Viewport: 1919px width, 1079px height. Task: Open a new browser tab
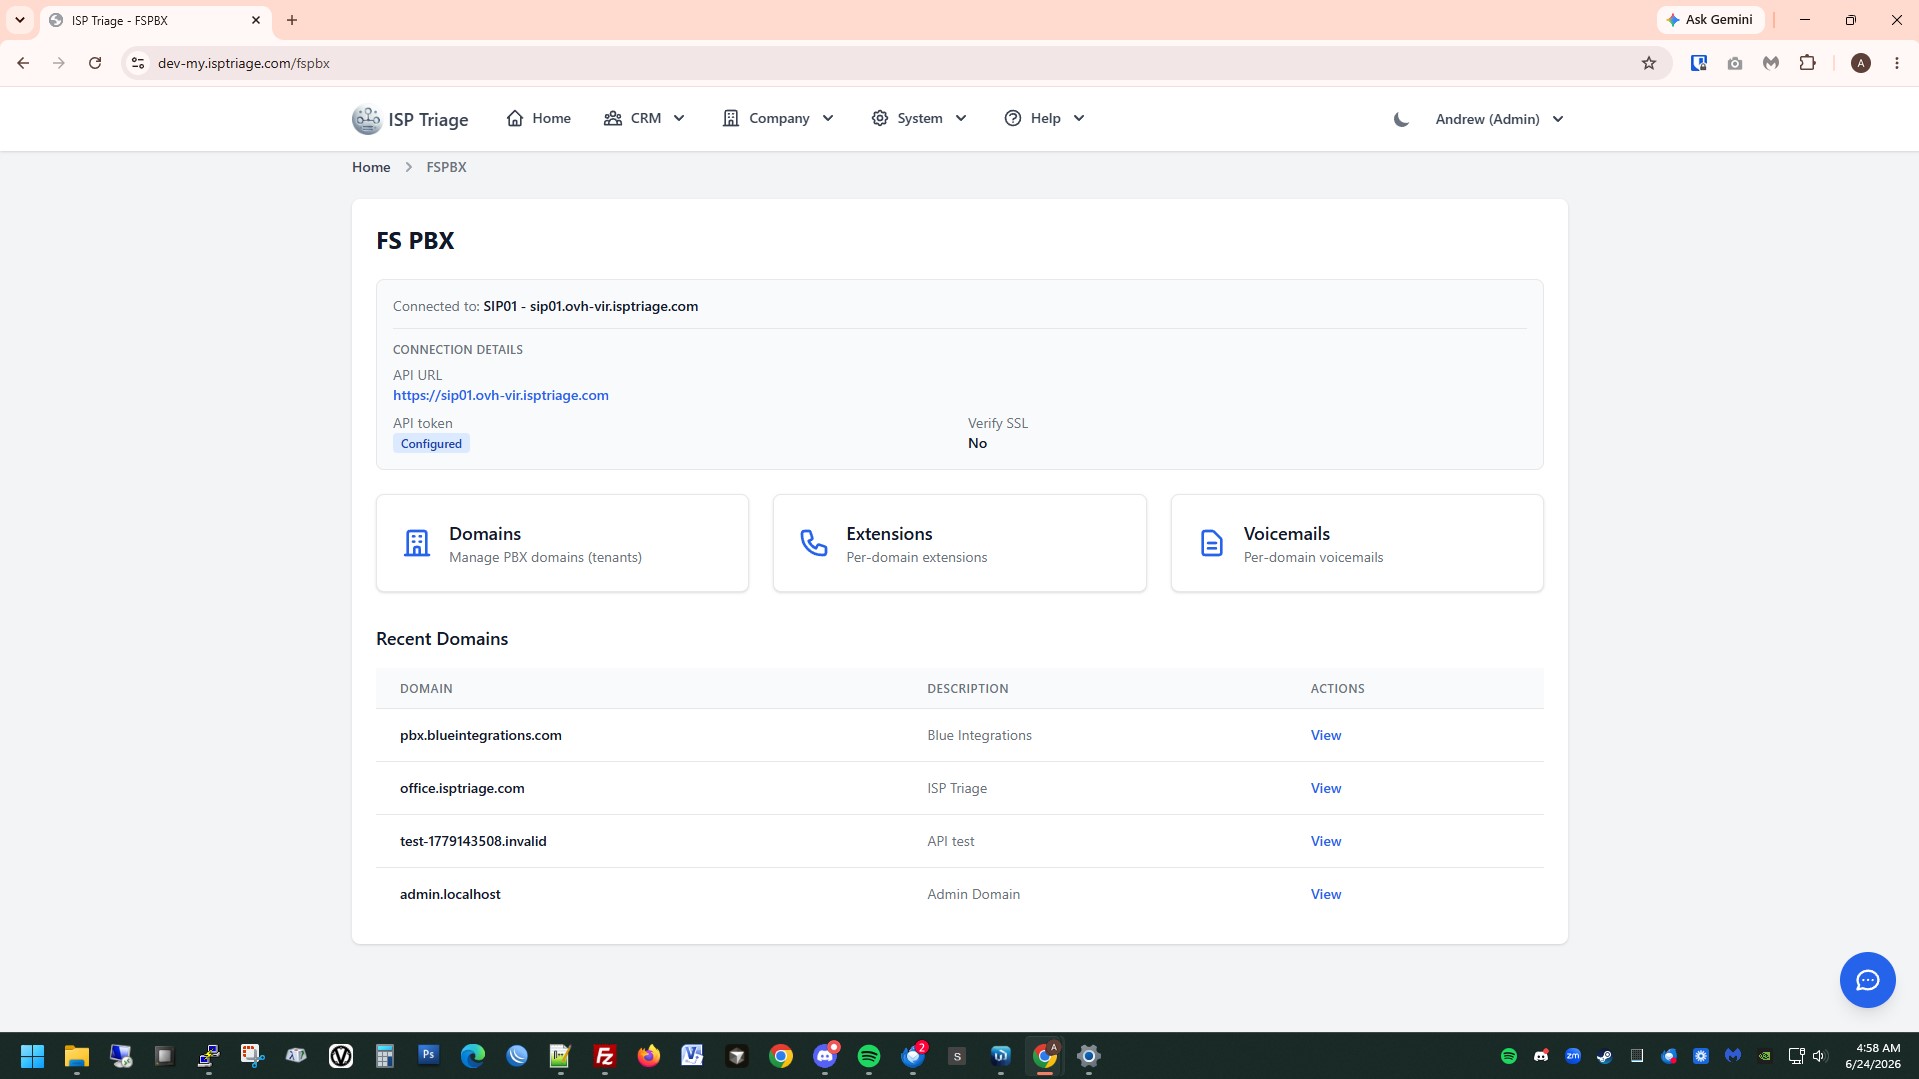point(292,20)
